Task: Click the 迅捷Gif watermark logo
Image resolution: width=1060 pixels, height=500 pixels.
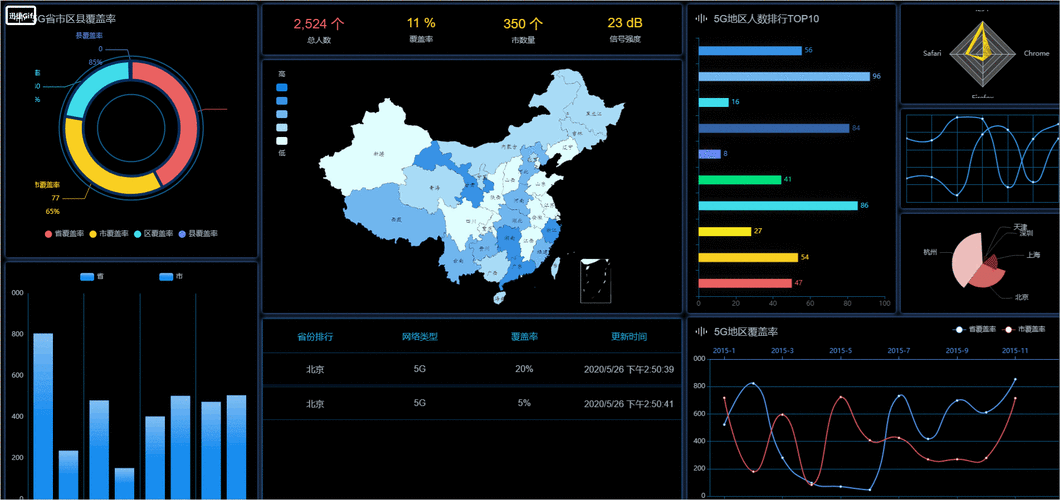Action: (20, 17)
